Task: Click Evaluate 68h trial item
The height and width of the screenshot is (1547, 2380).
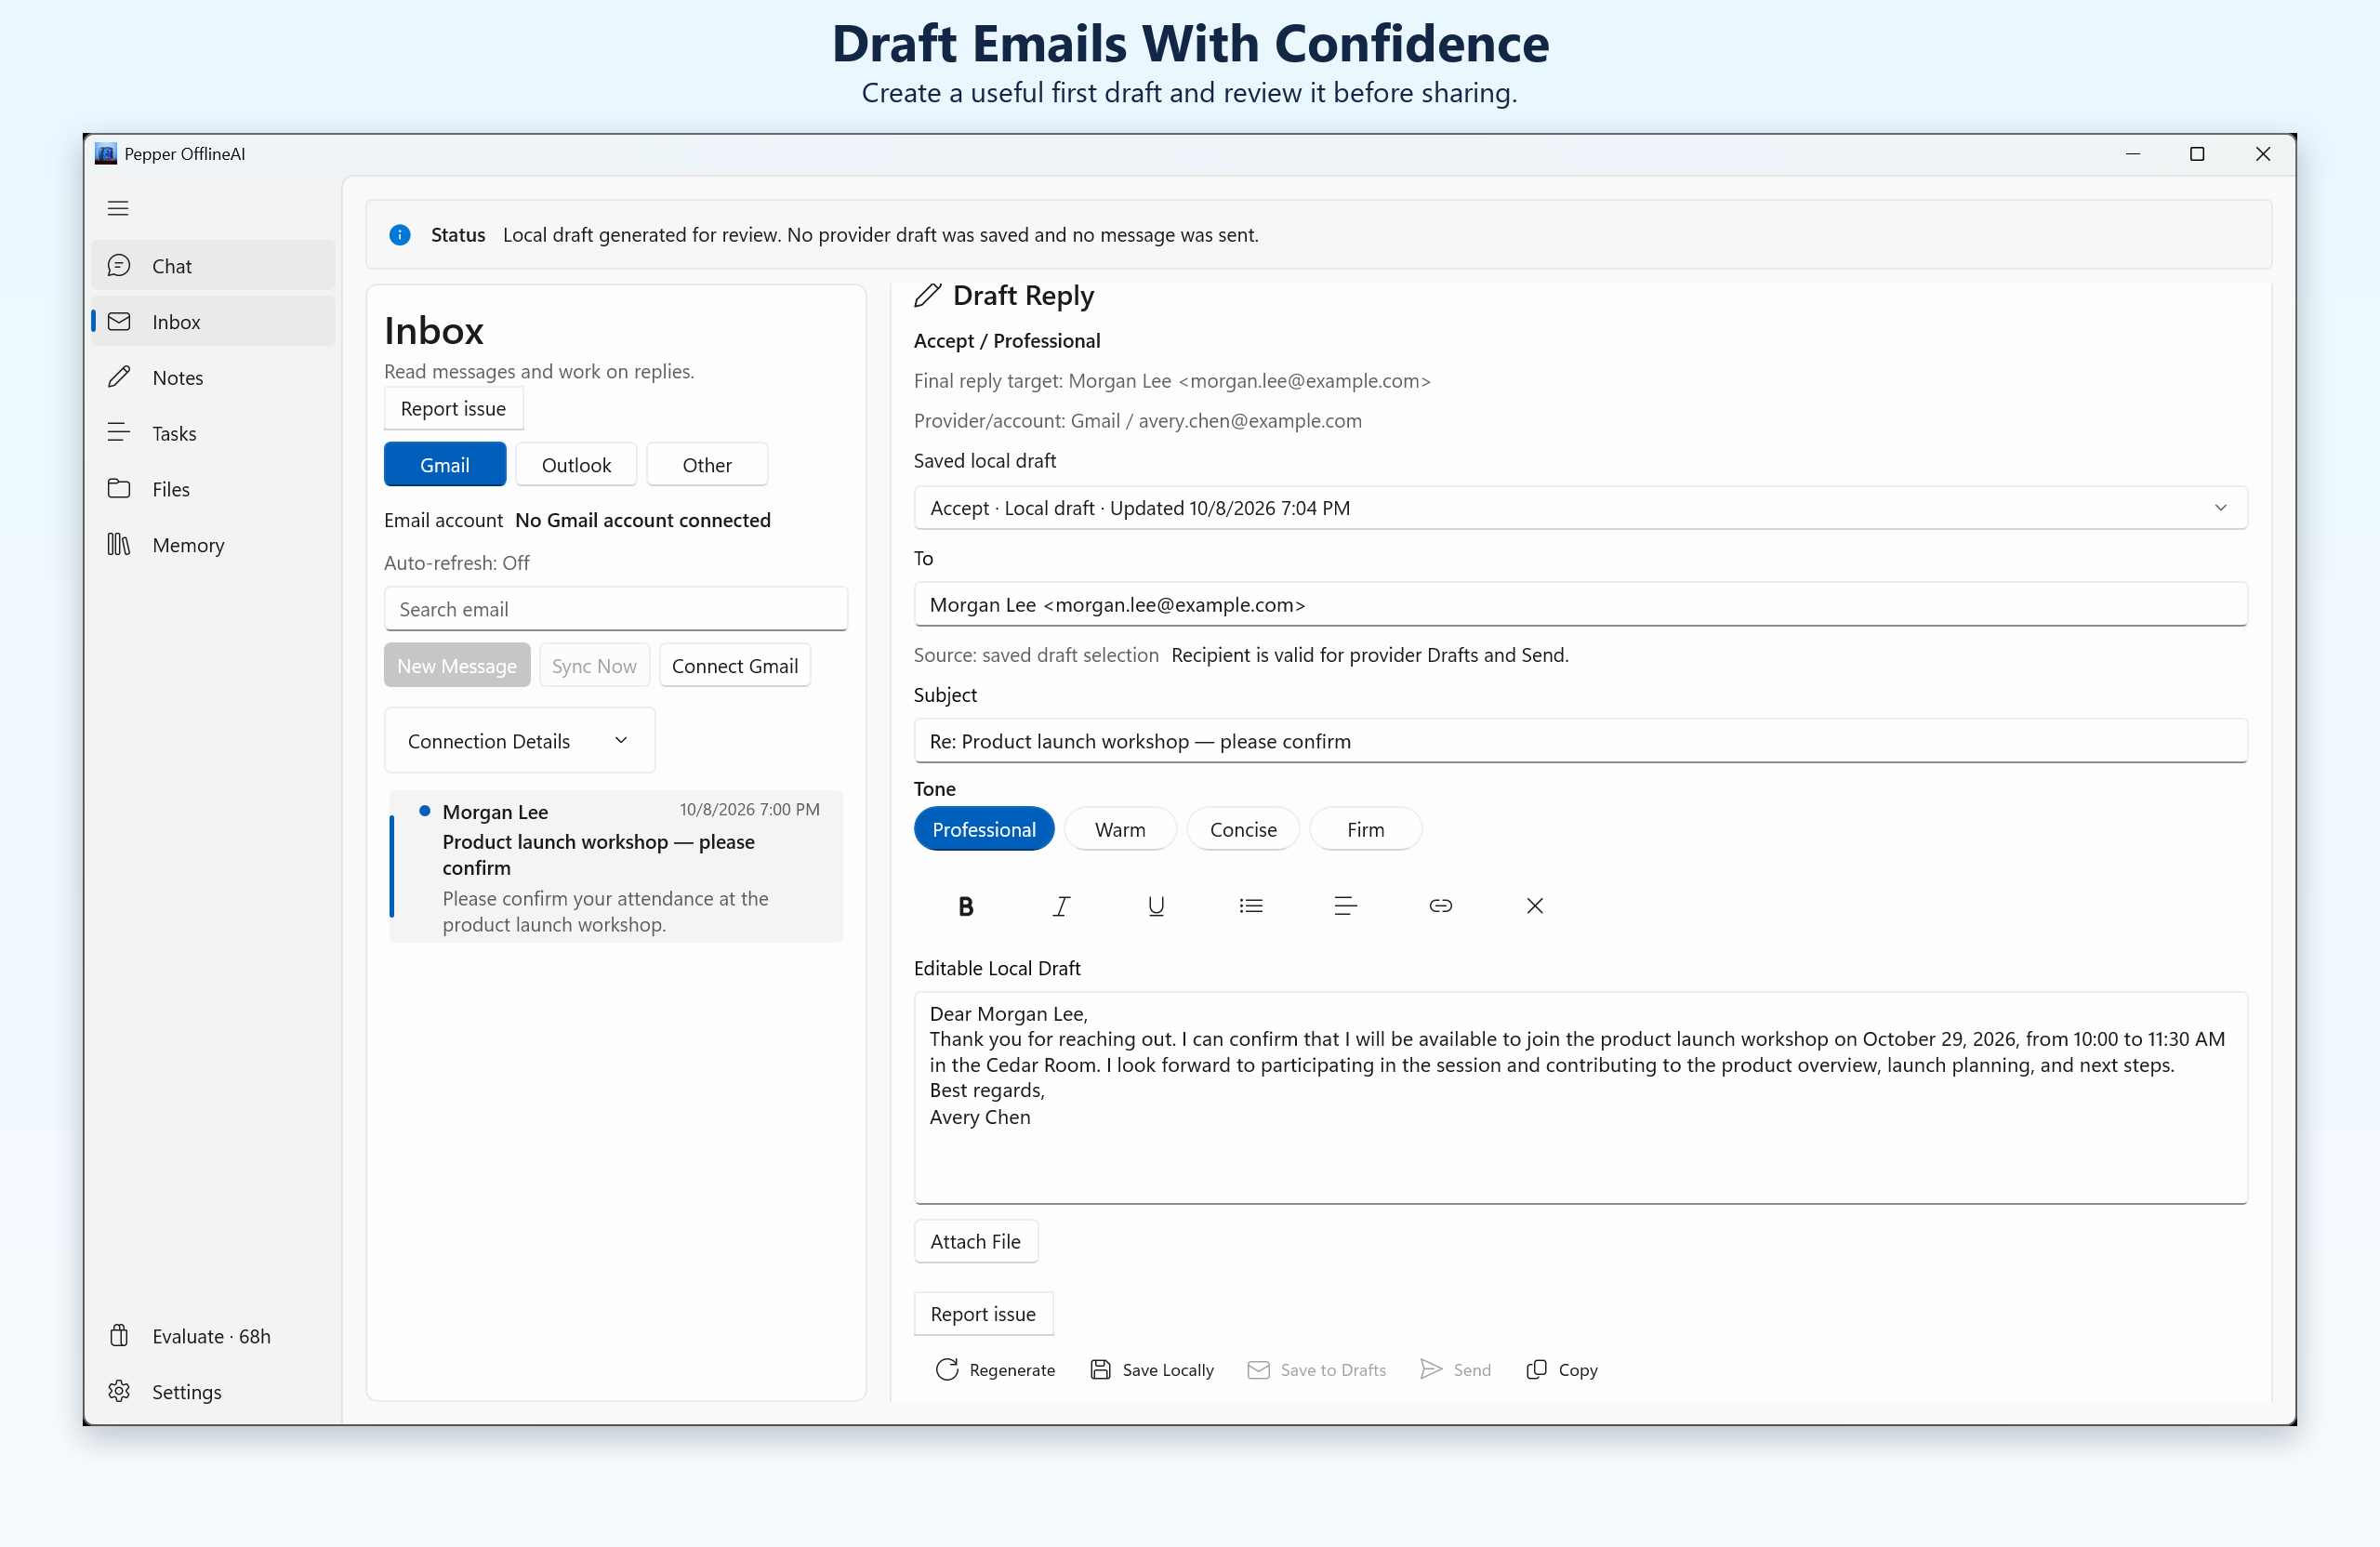Action: point(213,1336)
